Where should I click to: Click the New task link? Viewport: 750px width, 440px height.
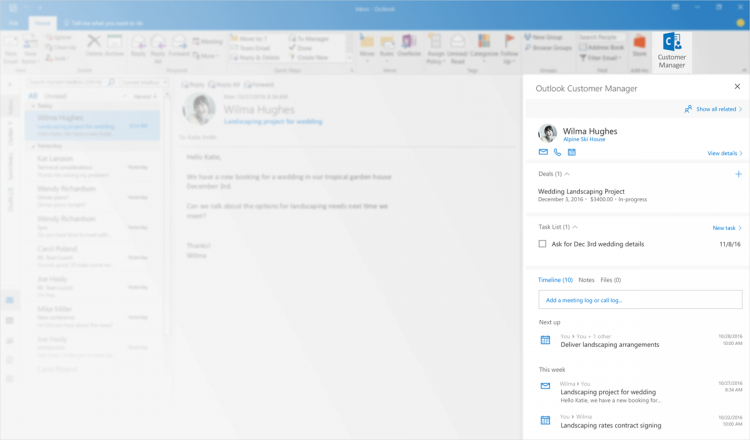[x=727, y=228]
